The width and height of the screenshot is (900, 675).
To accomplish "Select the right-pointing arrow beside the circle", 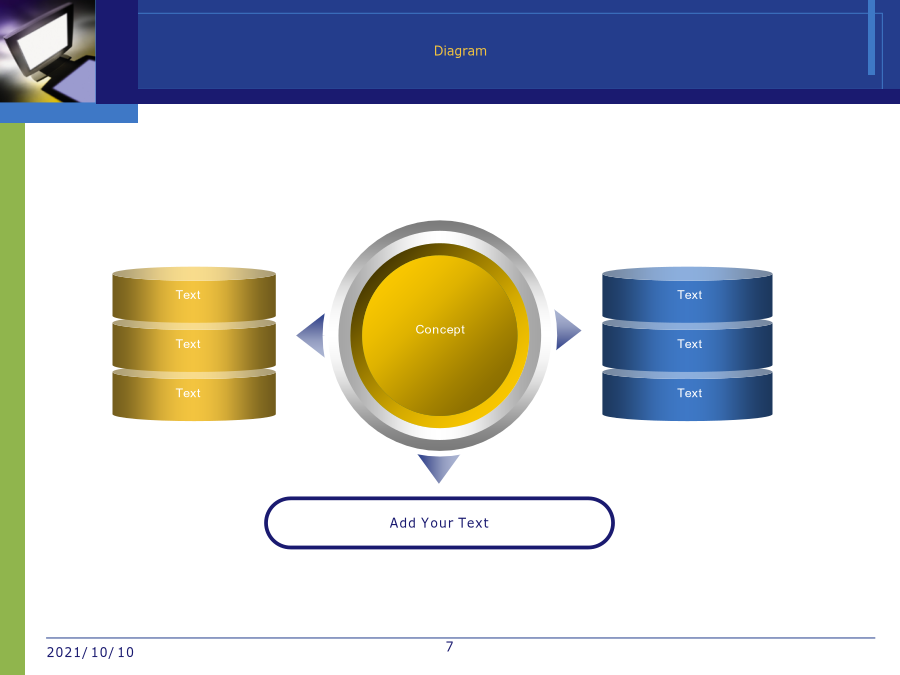I will (568, 330).
